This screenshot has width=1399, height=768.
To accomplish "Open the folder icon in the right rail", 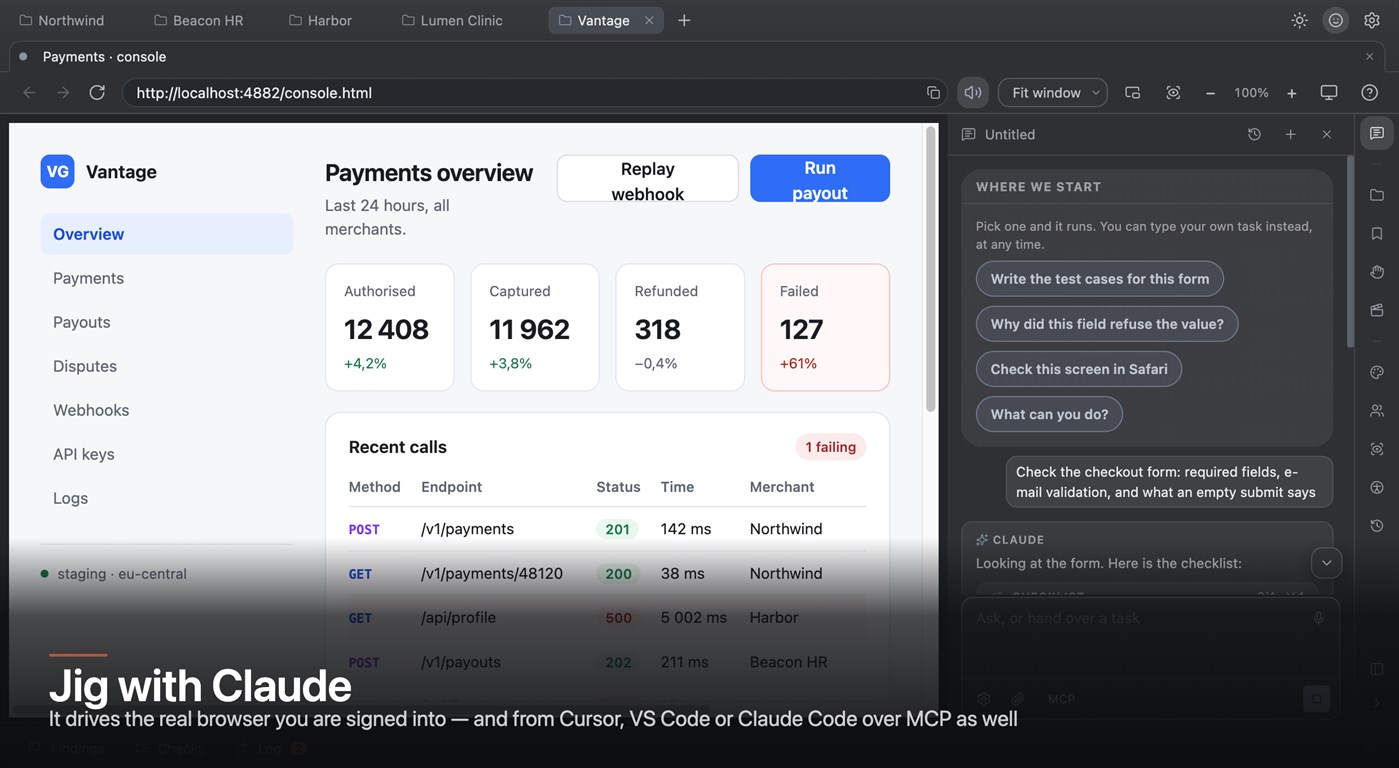I will click(x=1377, y=195).
